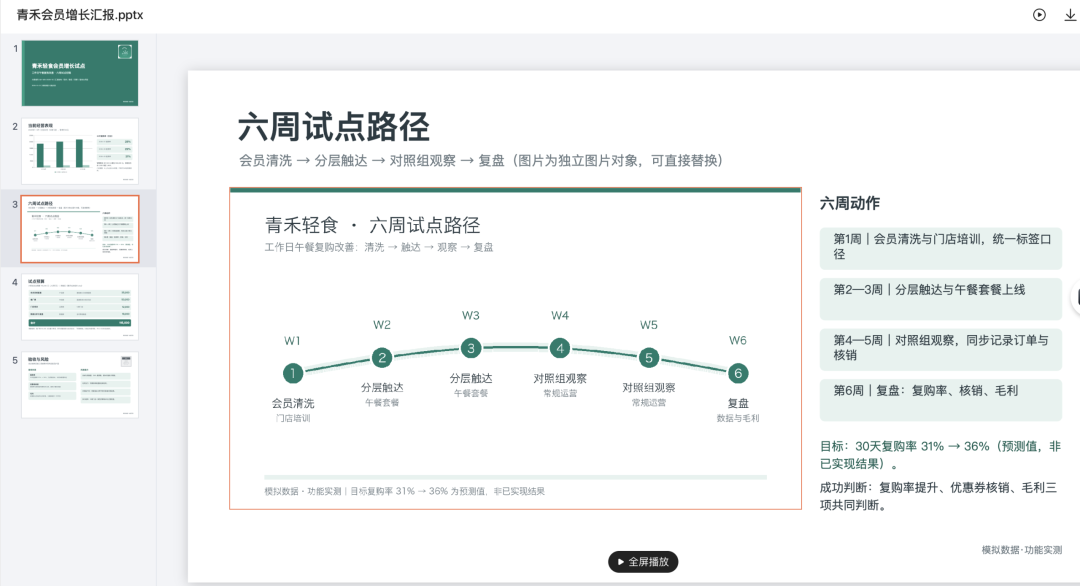Select slide 2 bar chart thumbnail
The height and width of the screenshot is (586, 1080).
point(80,151)
